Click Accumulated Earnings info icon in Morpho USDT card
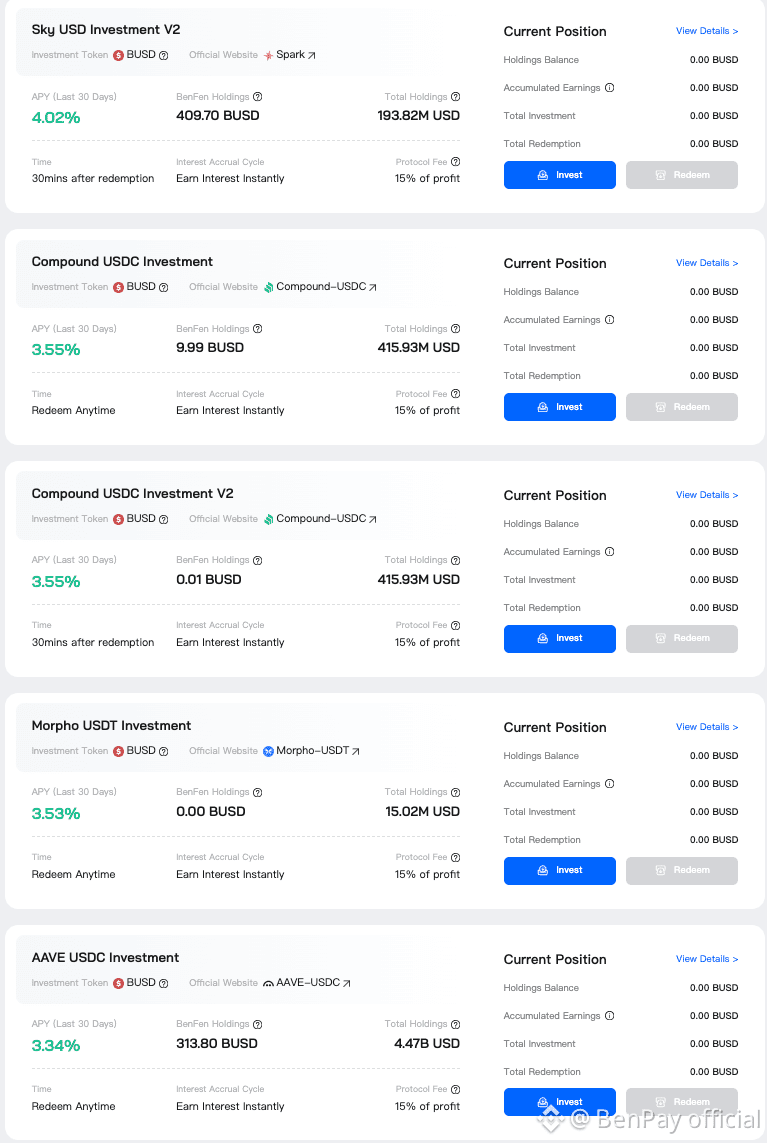Viewport: 768px width, 1144px height. [x=610, y=784]
